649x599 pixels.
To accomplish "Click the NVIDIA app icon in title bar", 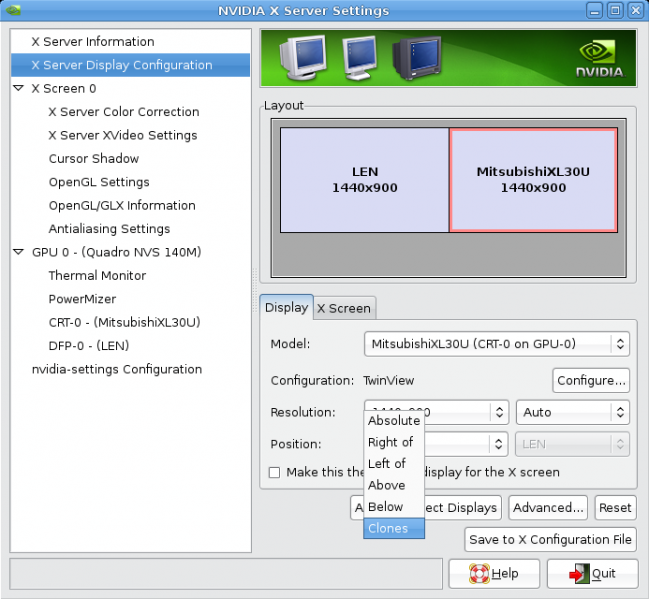I will click(13, 10).
